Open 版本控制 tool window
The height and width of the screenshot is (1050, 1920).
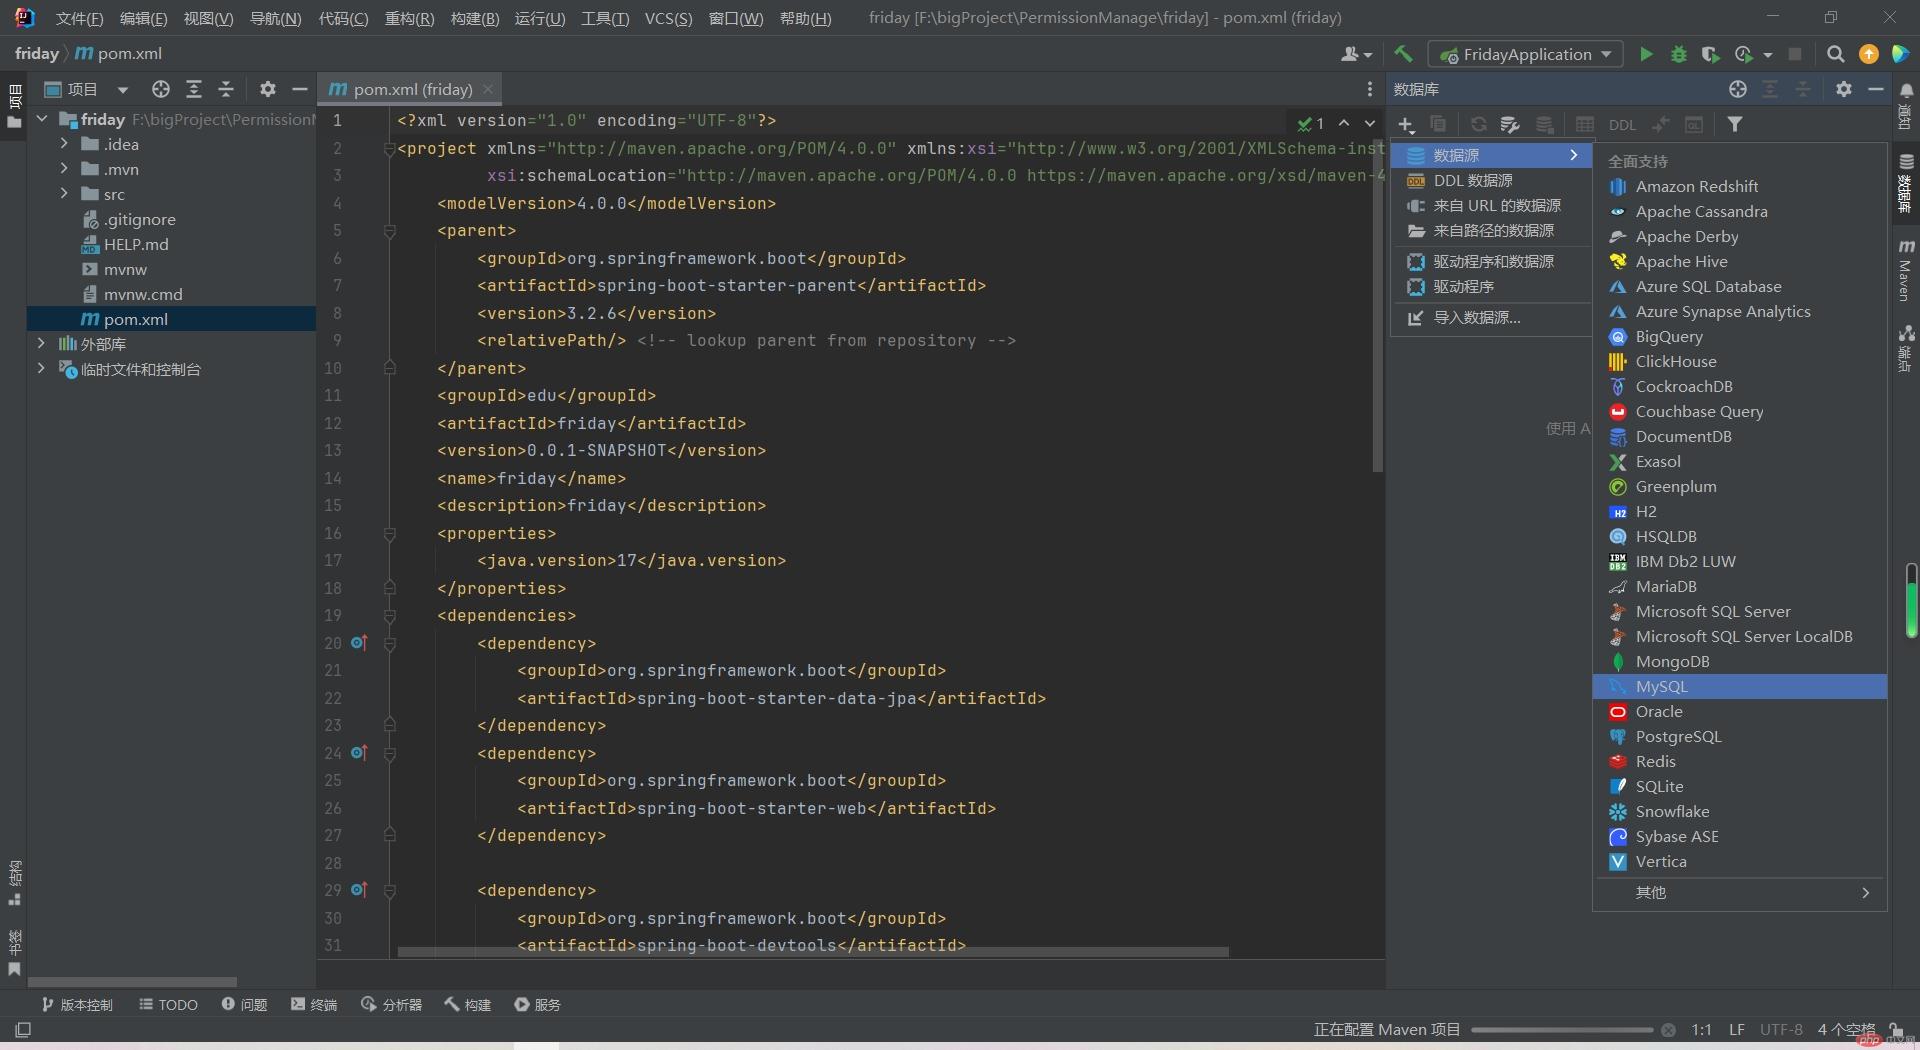click(77, 1004)
